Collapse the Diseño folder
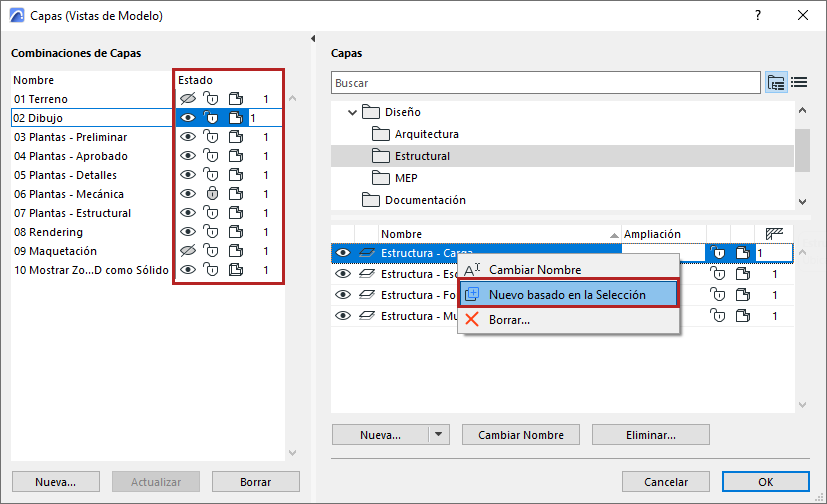Image resolution: width=827 pixels, height=504 pixels. pos(352,113)
